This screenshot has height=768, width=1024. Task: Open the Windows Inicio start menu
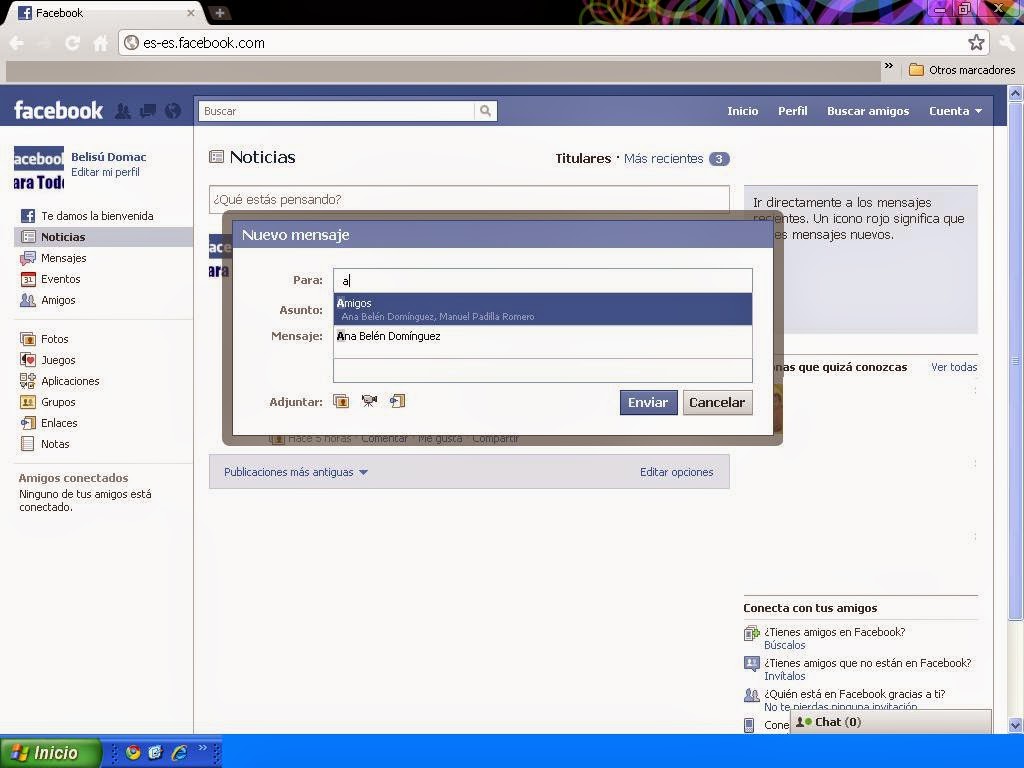click(50, 752)
